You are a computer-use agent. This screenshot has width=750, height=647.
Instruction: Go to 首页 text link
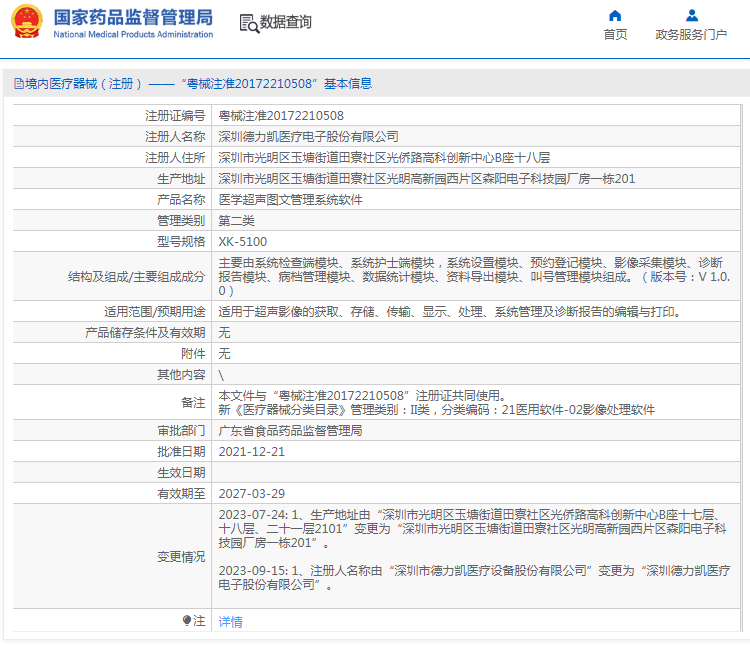click(615, 34)
